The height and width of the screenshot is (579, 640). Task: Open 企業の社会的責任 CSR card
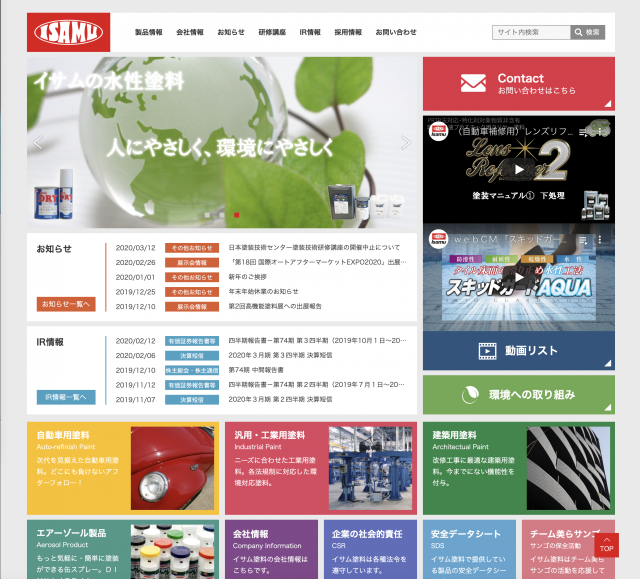tap(370, 549)
